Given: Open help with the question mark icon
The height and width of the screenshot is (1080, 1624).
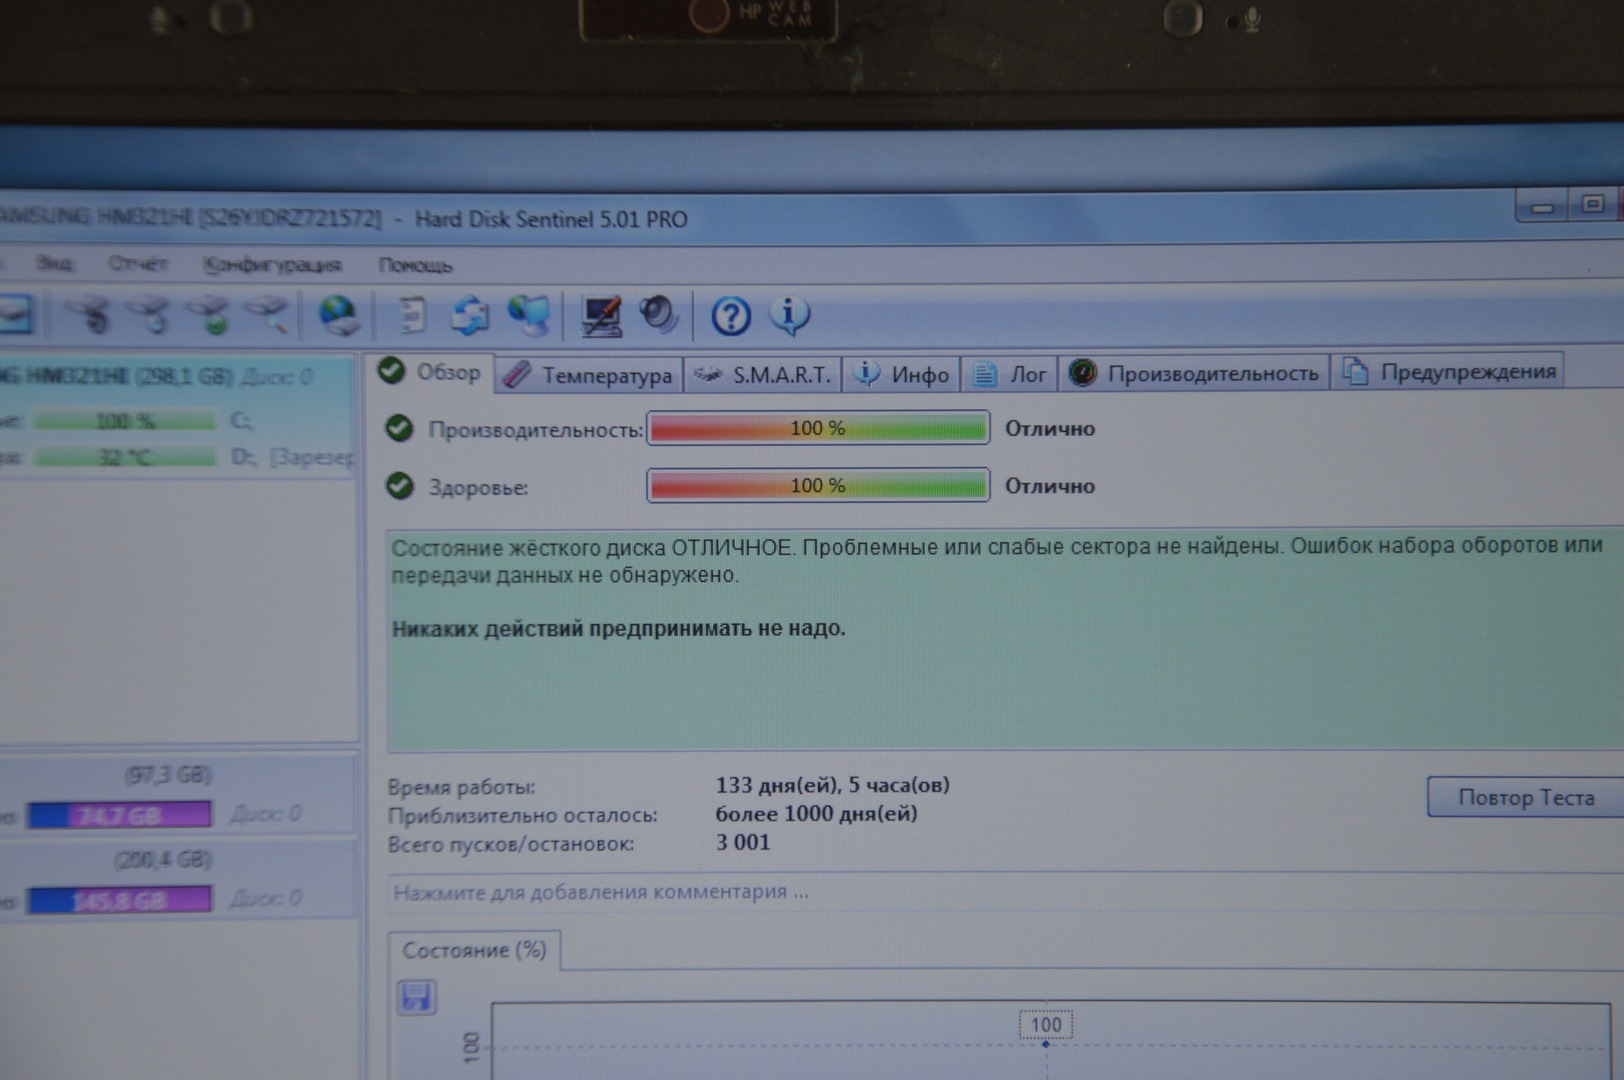Looking at the screenshot, I should (x=730, y=317).
